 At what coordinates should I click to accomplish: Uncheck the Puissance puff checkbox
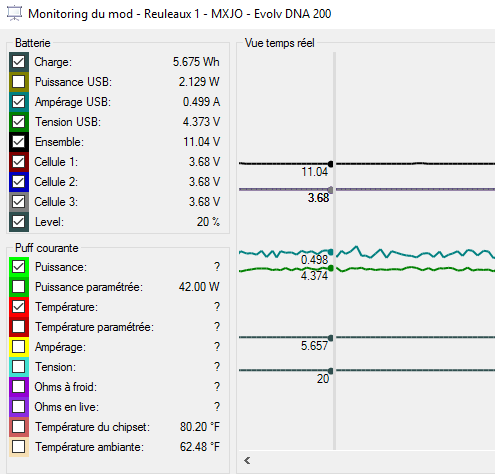coord(19,267)
